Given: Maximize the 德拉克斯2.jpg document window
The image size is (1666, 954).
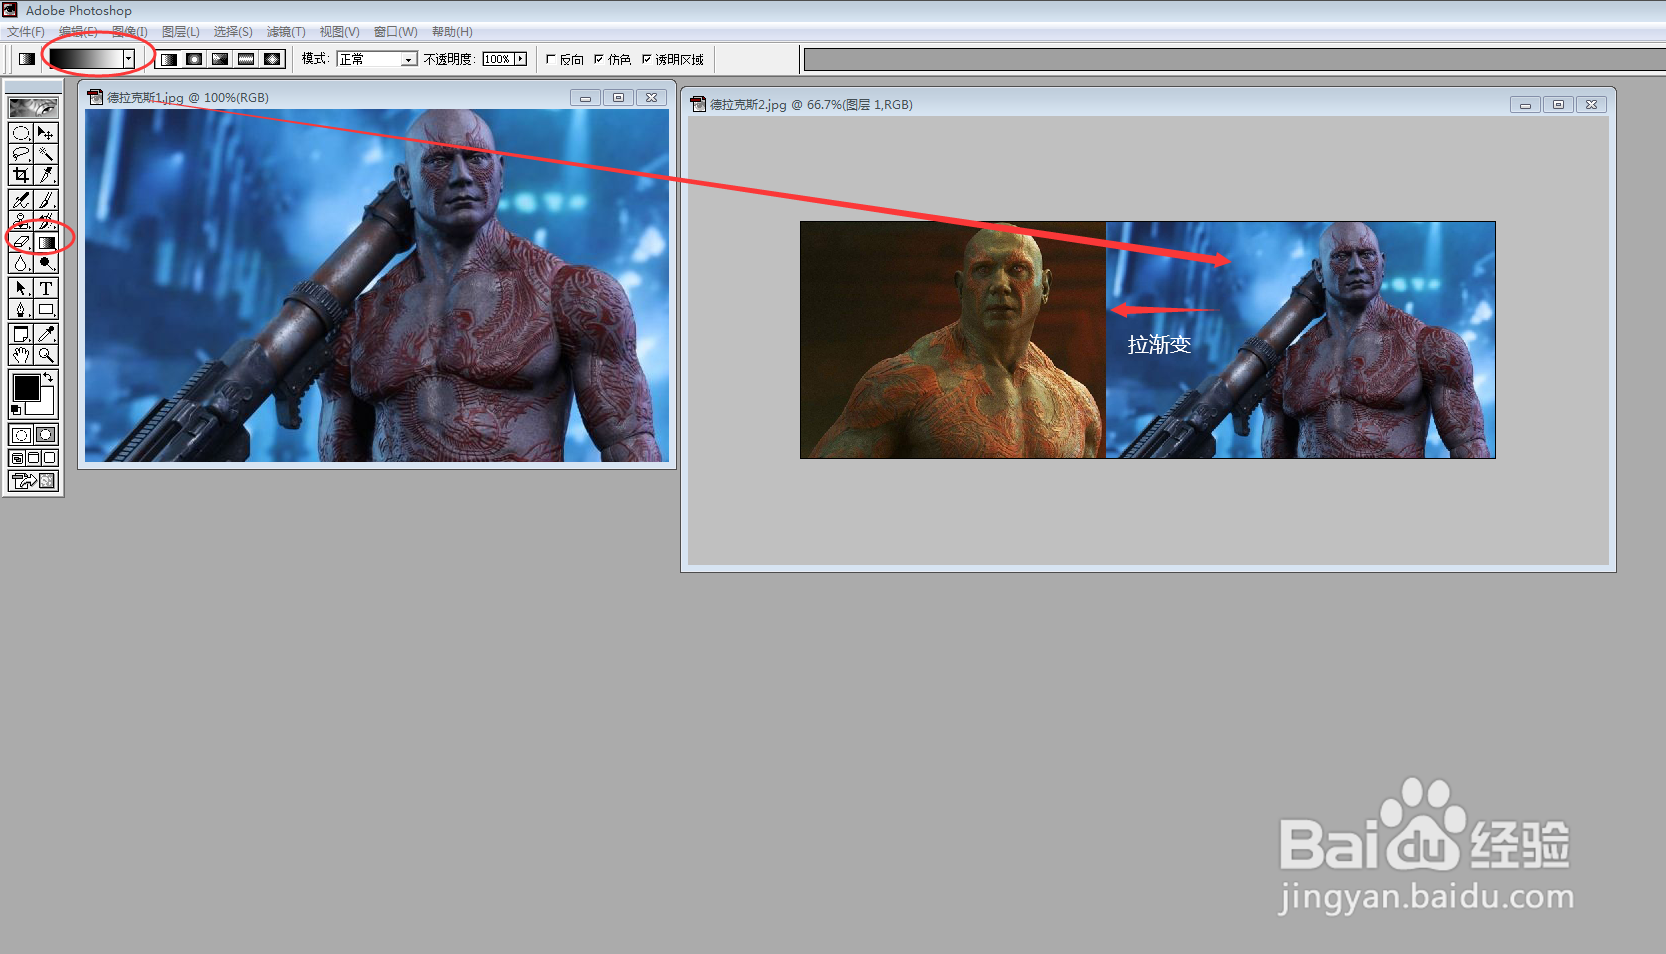Looking at the screenshot, I should 1558,104.
